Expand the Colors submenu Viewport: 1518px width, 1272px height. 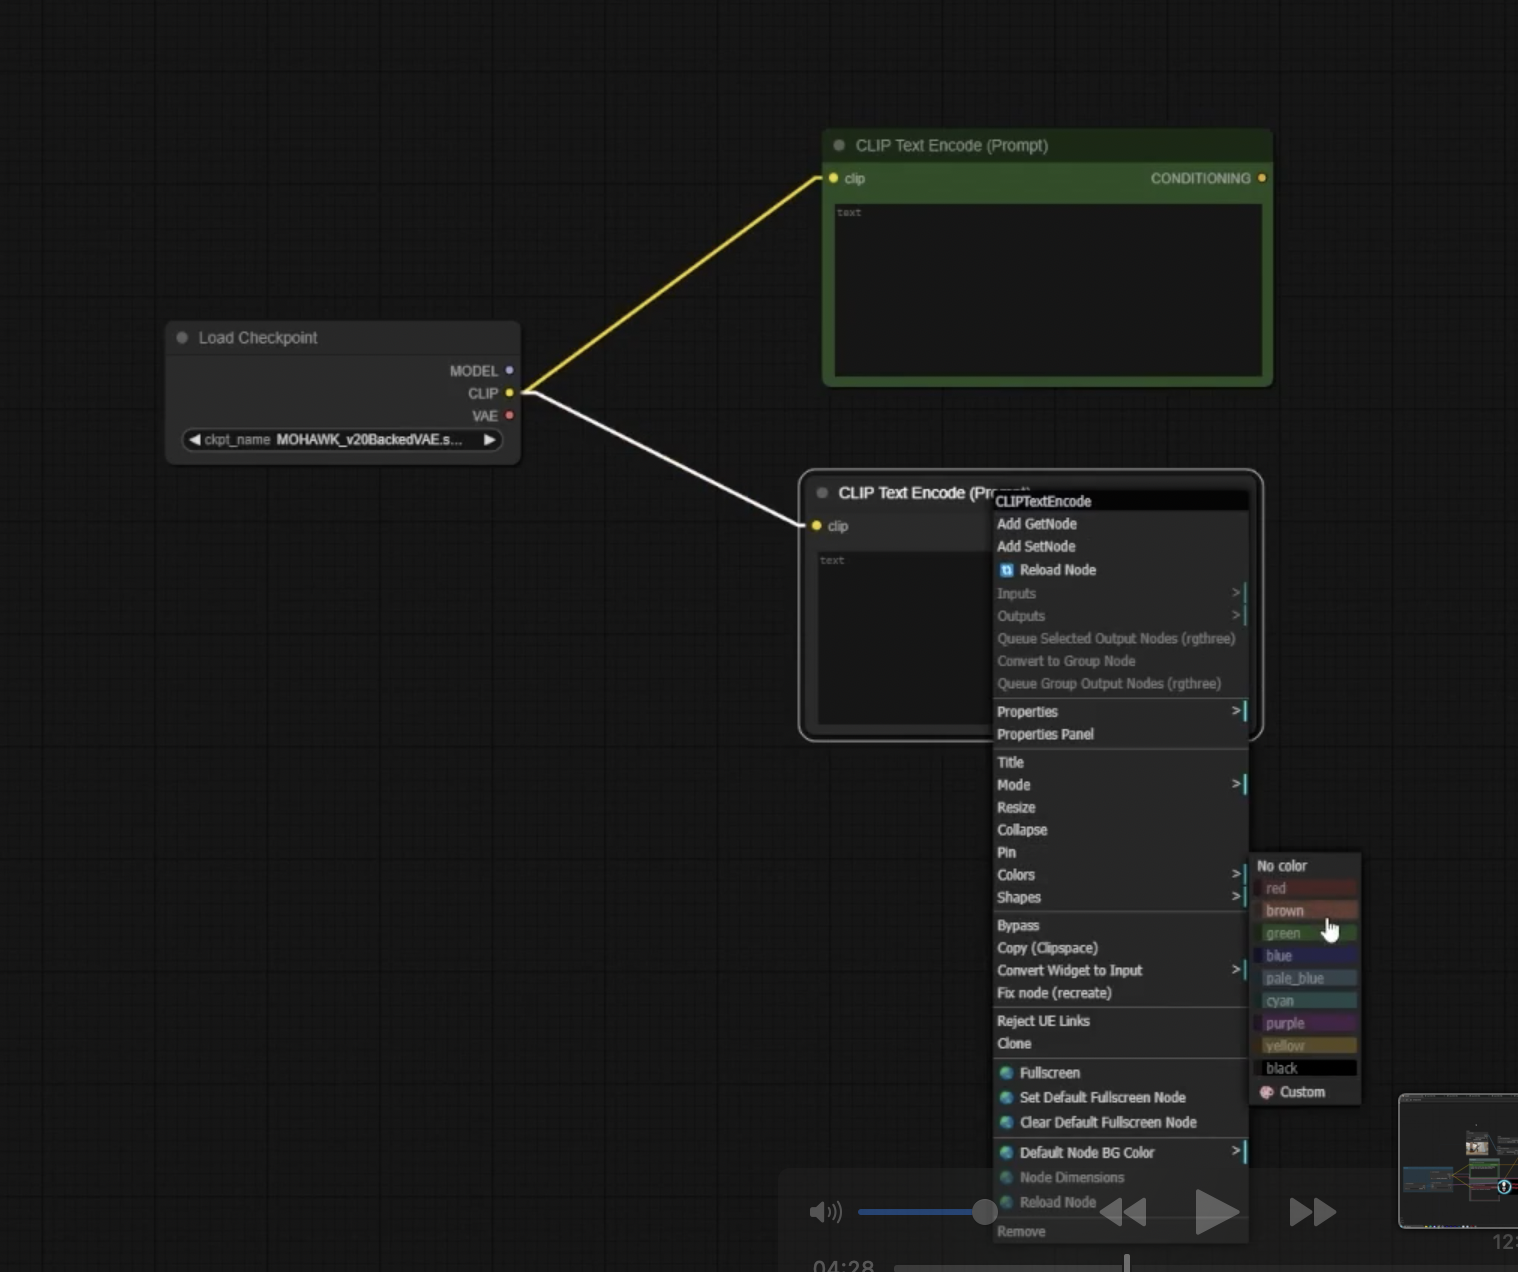[x=1120, y=875]
